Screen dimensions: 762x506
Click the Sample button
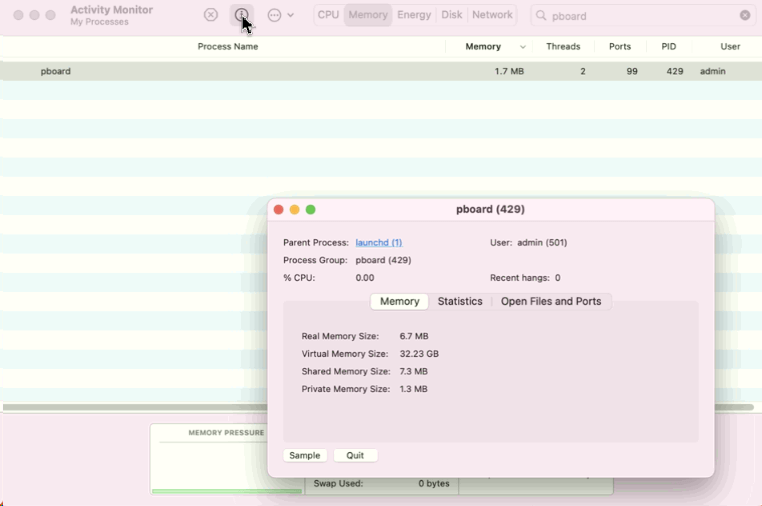(305, 455)
